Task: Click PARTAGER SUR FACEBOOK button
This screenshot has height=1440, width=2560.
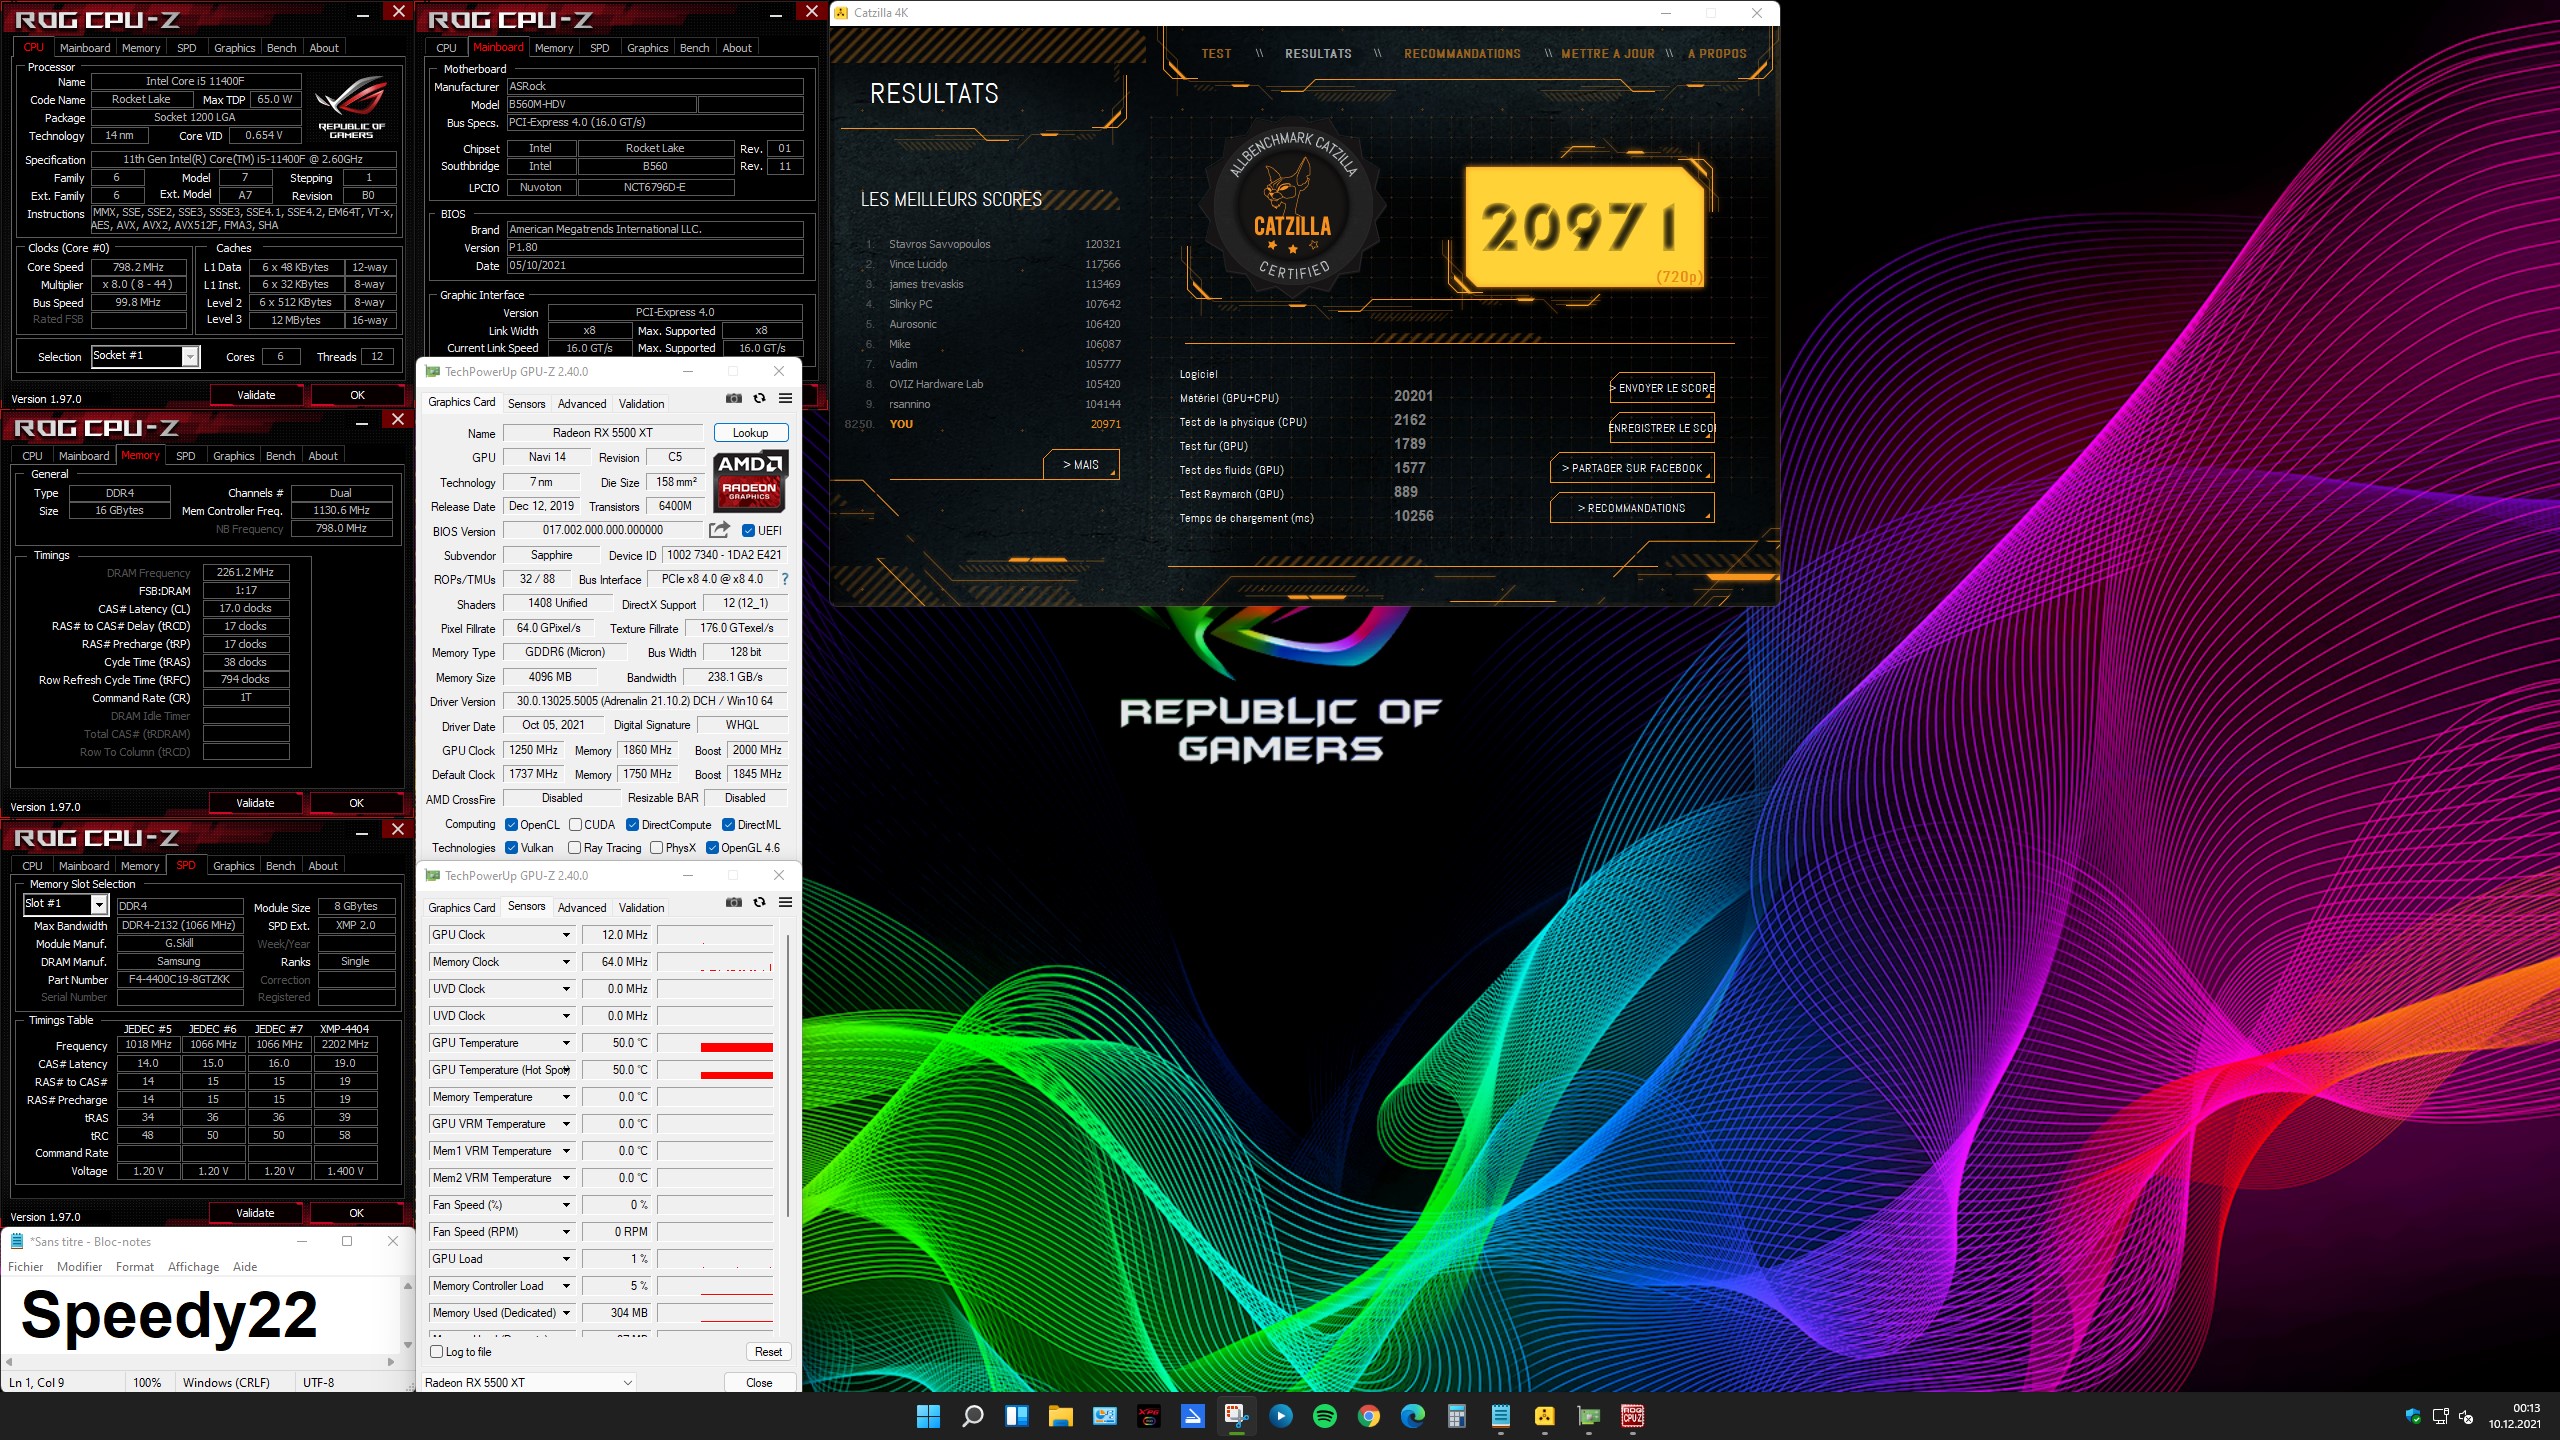Action: [1632, 468]
